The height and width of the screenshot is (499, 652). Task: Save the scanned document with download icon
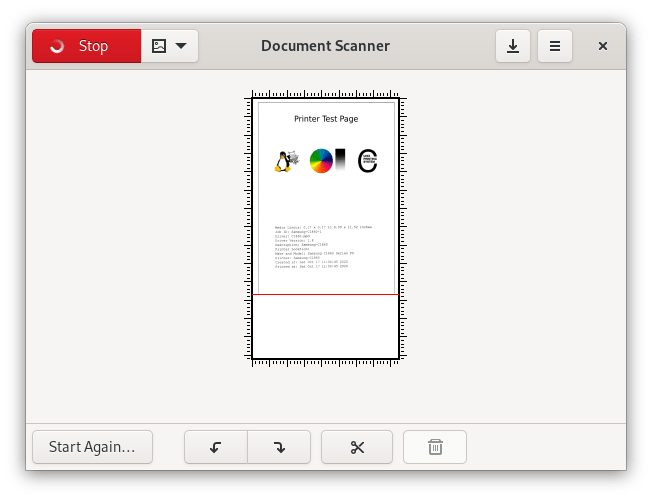[513, 46]
